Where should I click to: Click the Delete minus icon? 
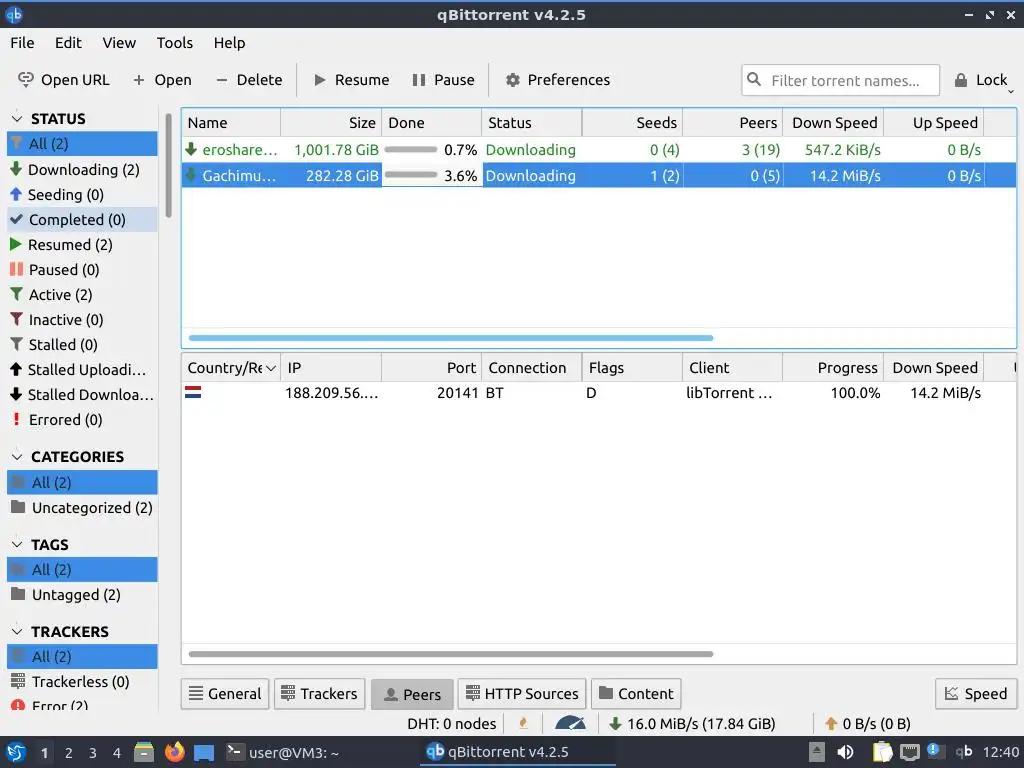point(221,80)
